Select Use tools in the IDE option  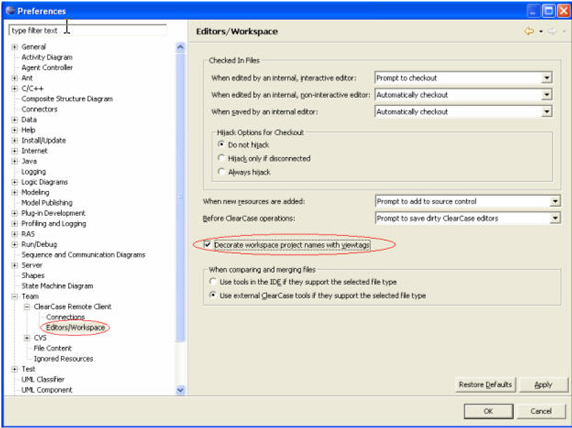pyautogui.click(x=213, y=282)
